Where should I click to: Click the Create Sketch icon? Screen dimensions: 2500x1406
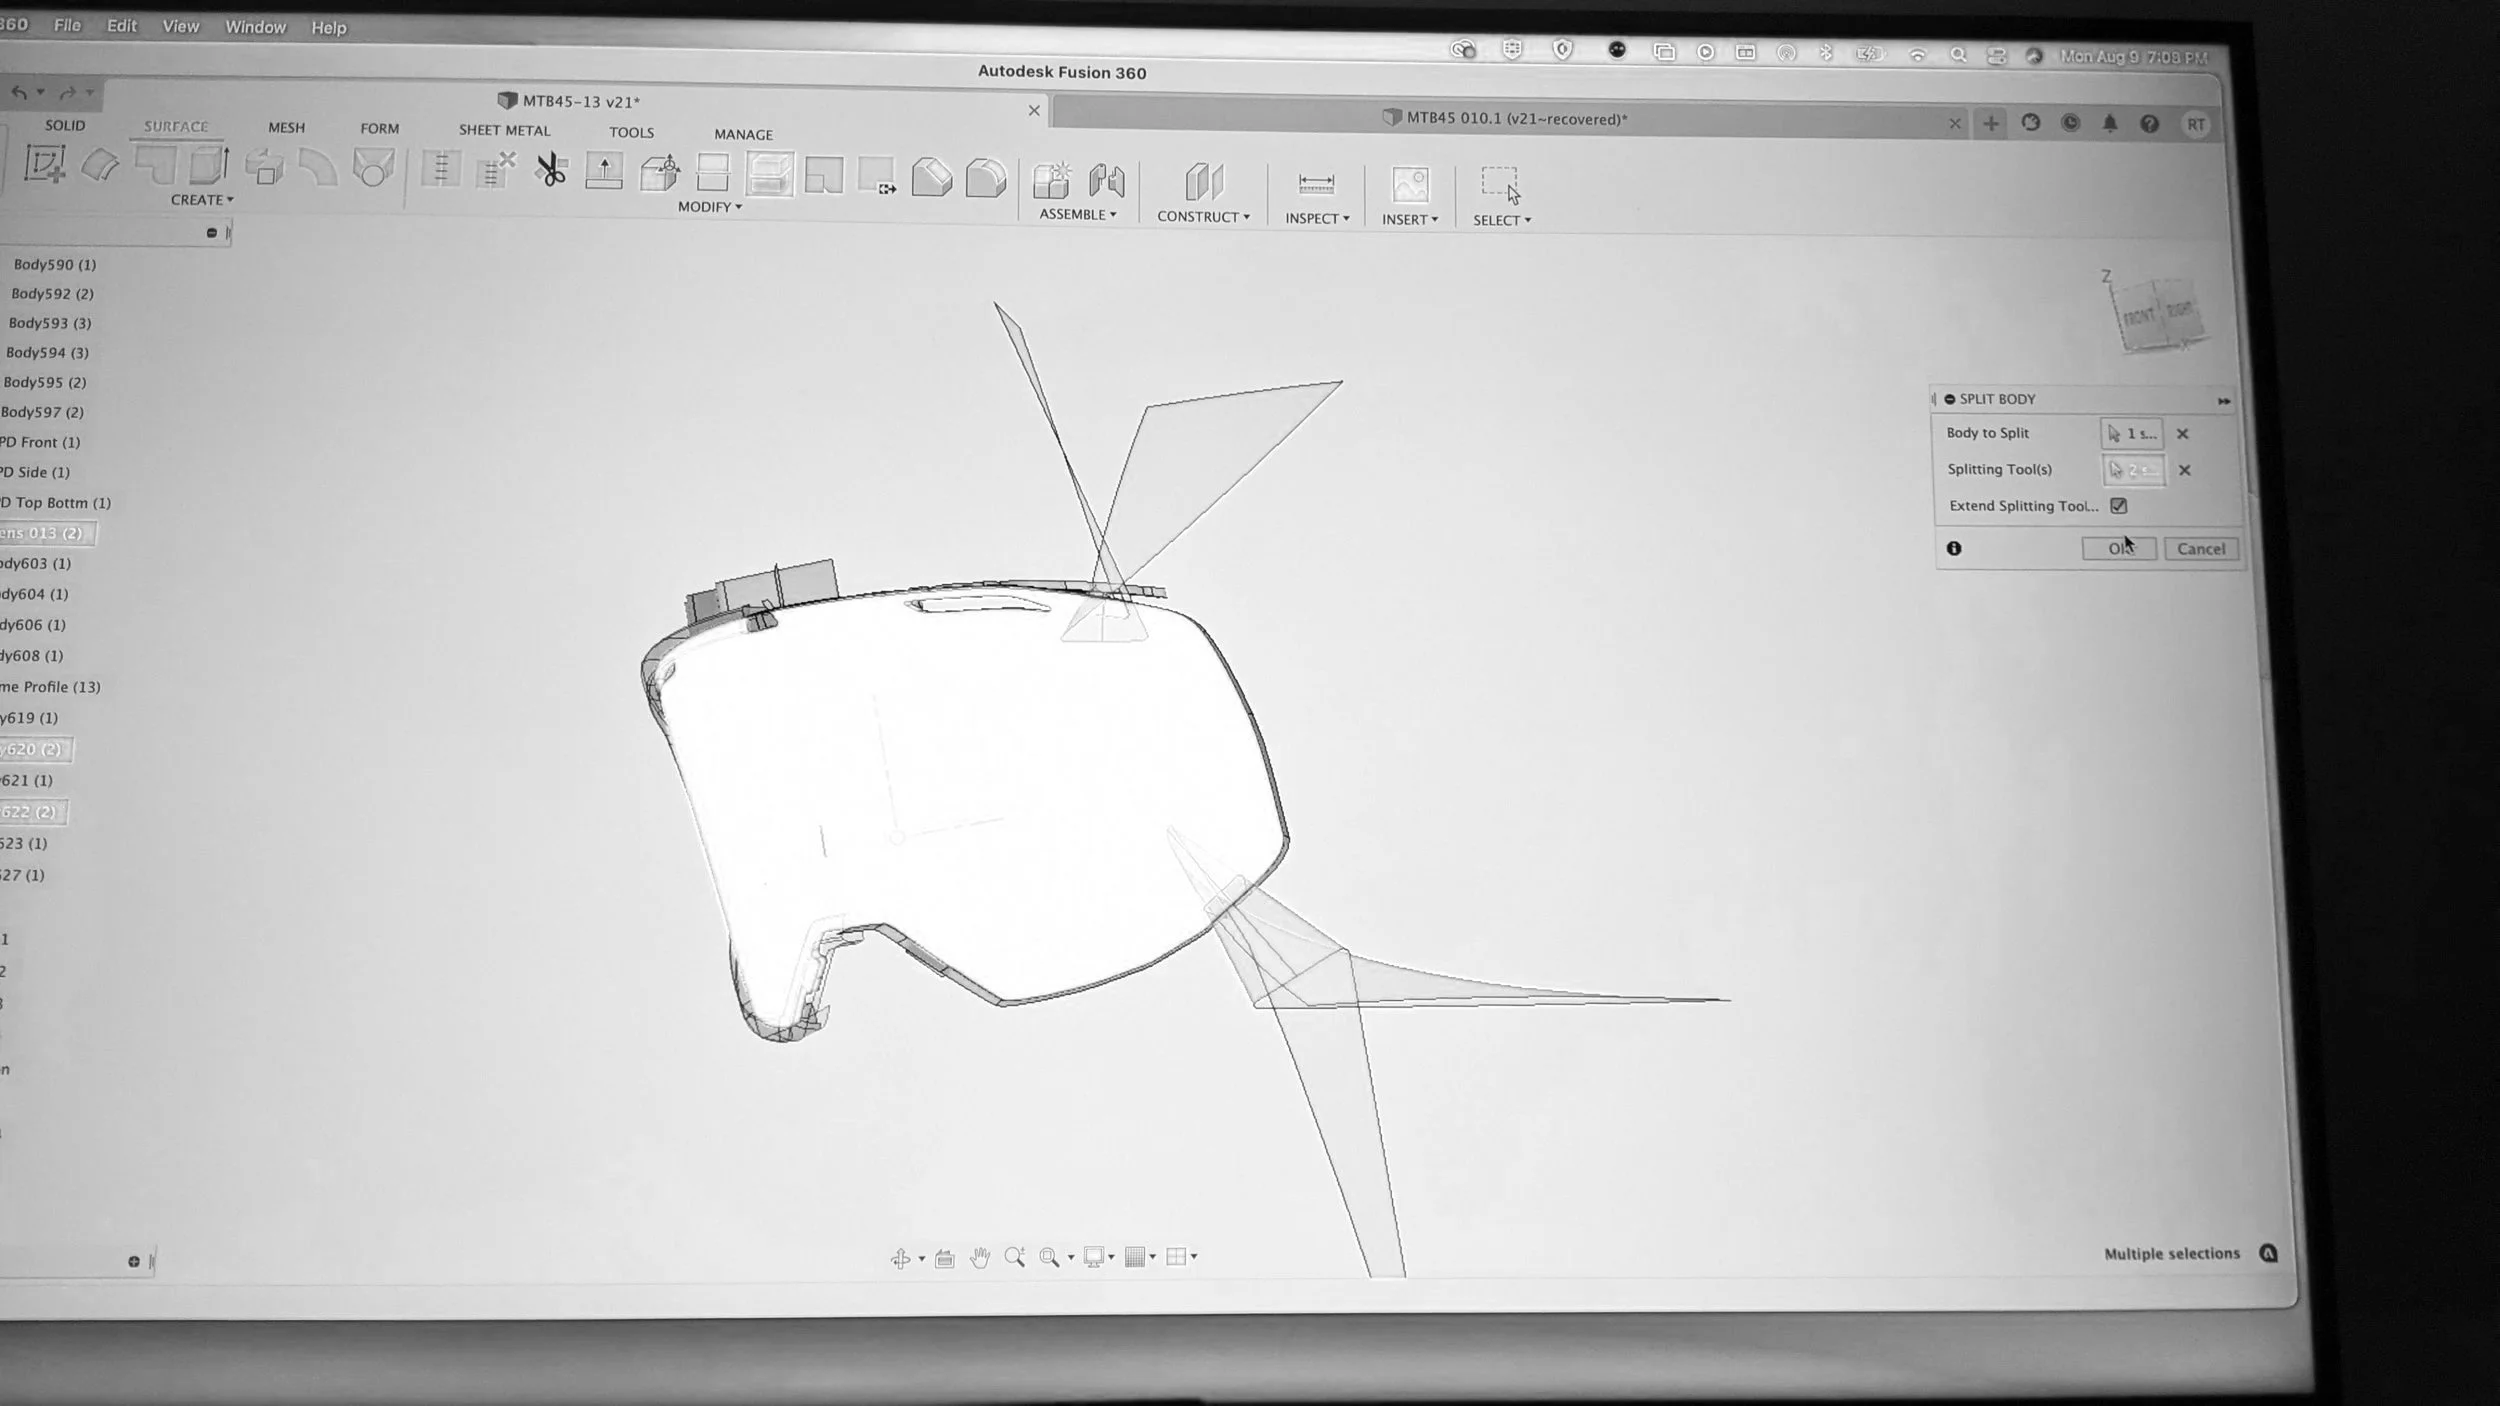[x=45, y=164]
